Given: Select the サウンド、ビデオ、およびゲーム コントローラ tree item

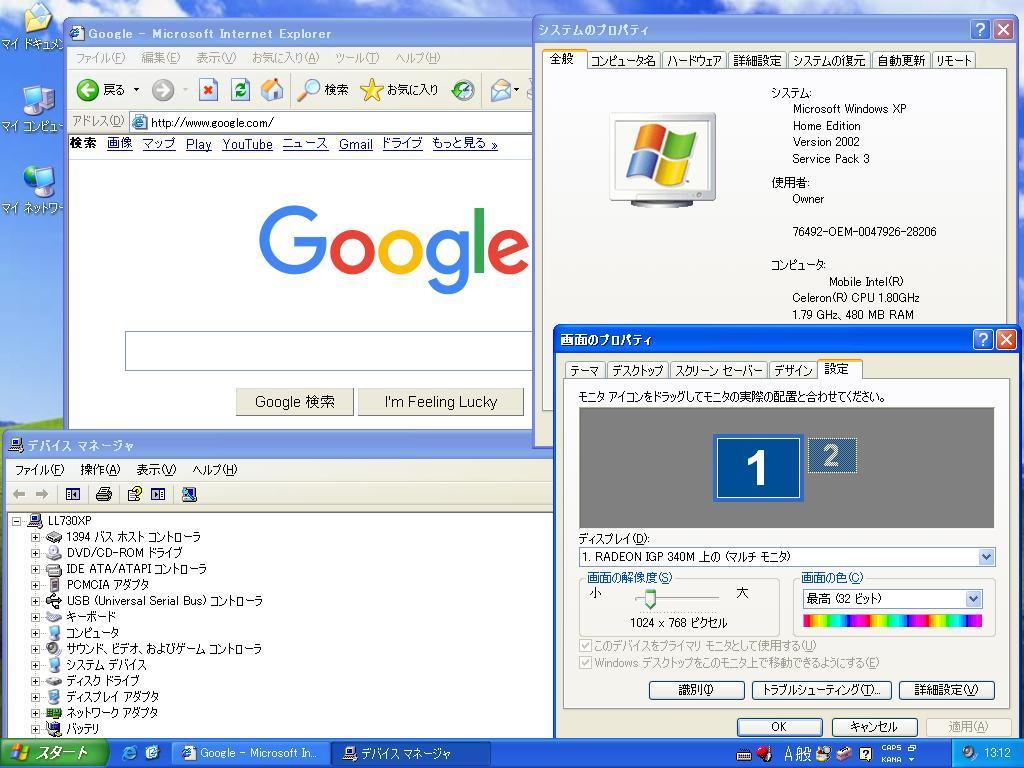Looking at the screenshot, I should click(164, 649).
